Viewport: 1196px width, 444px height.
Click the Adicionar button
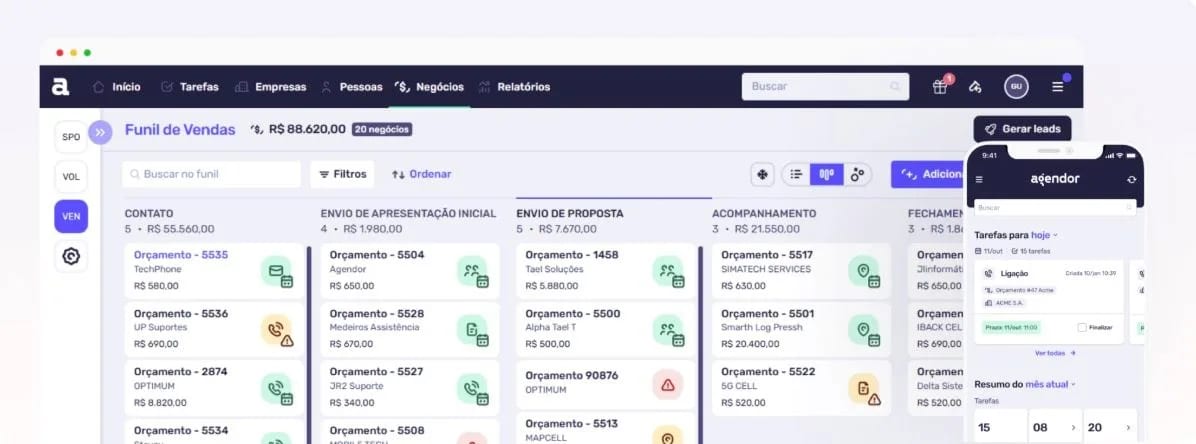point(928,175)
